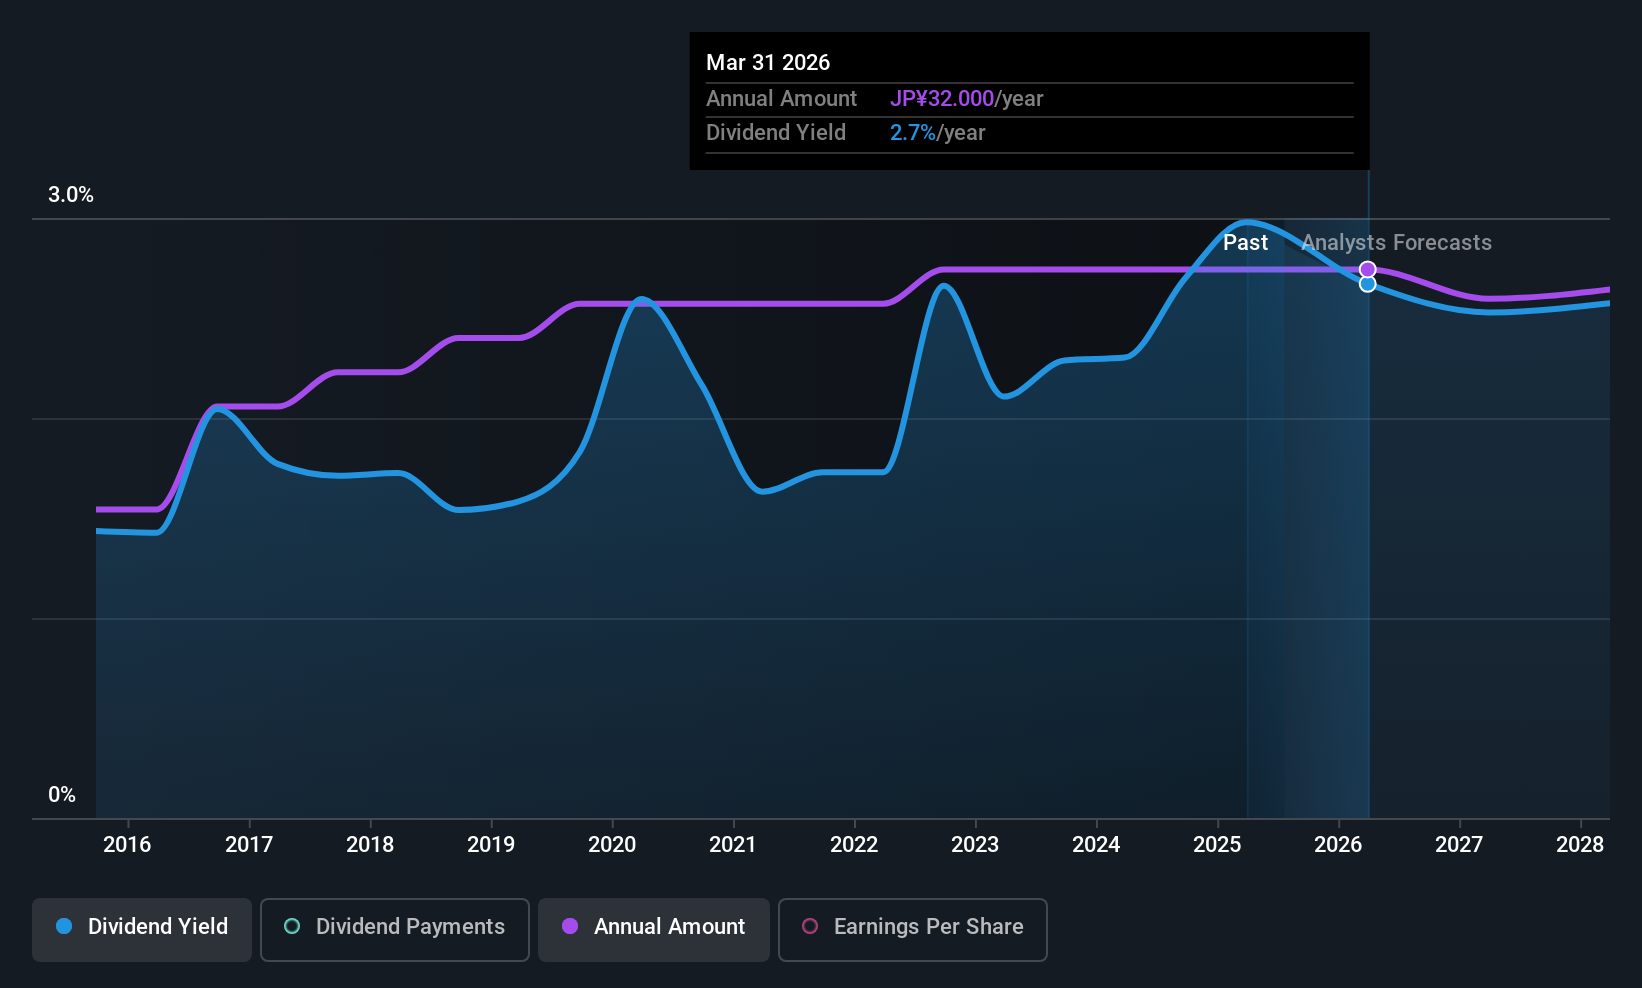
Task: Click the 3.0% y-axis label
Action: click(71, 195)
